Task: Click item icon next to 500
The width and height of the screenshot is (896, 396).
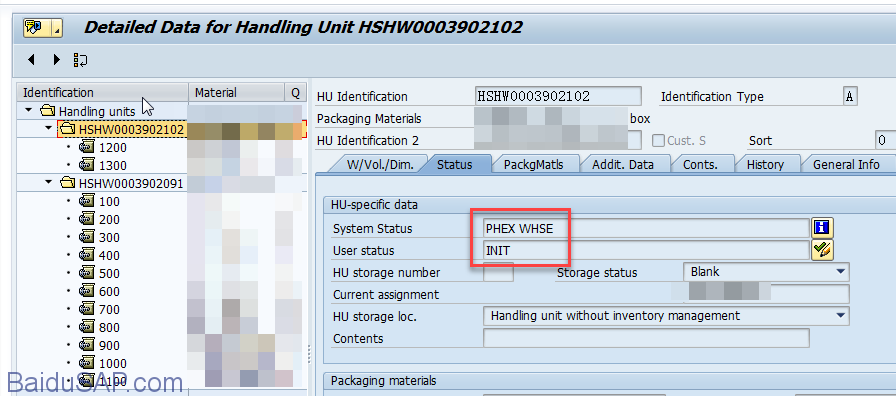Action: coord(87,273)
